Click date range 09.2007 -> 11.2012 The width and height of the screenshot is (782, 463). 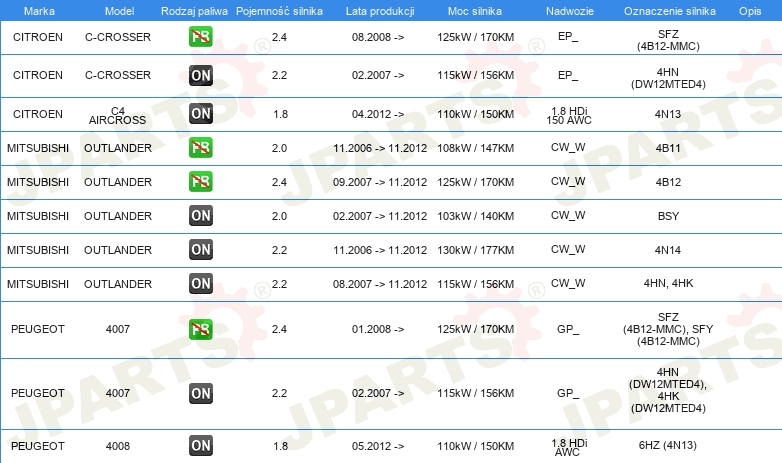click(x=380, y=182)
